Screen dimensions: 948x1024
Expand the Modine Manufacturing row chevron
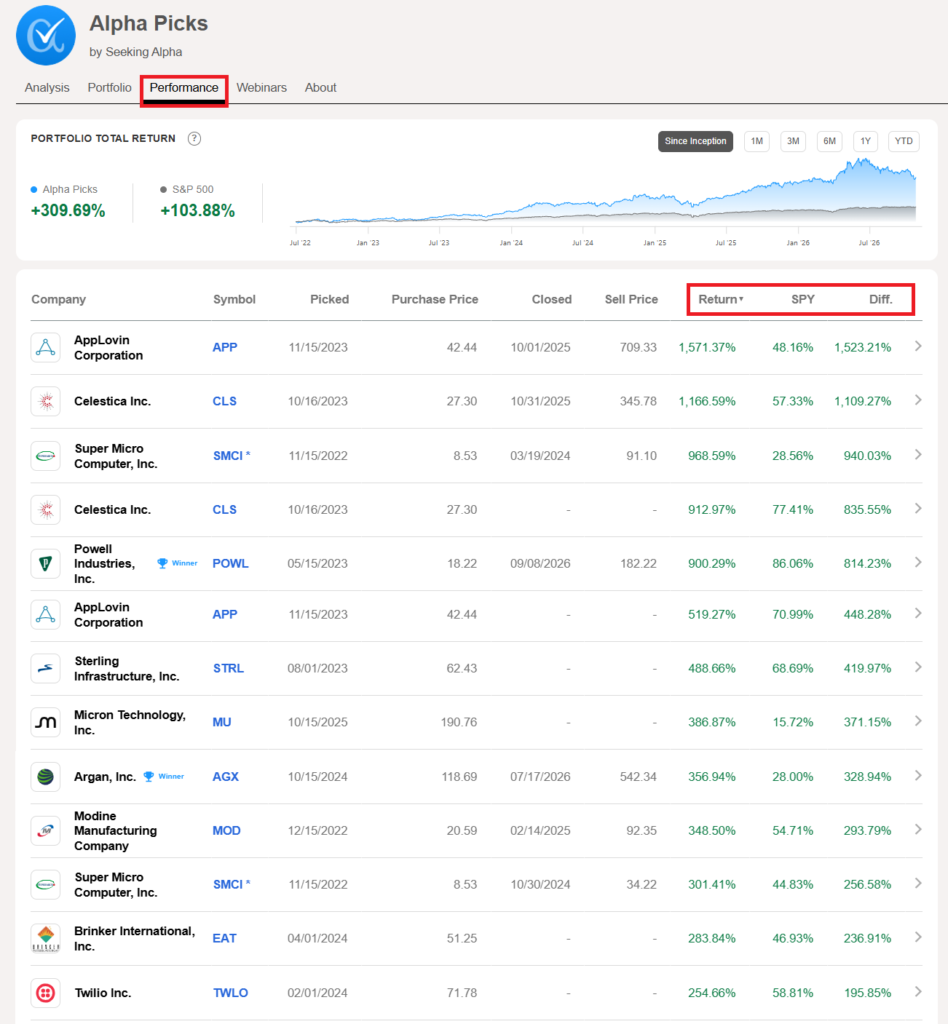coord(918,830)
